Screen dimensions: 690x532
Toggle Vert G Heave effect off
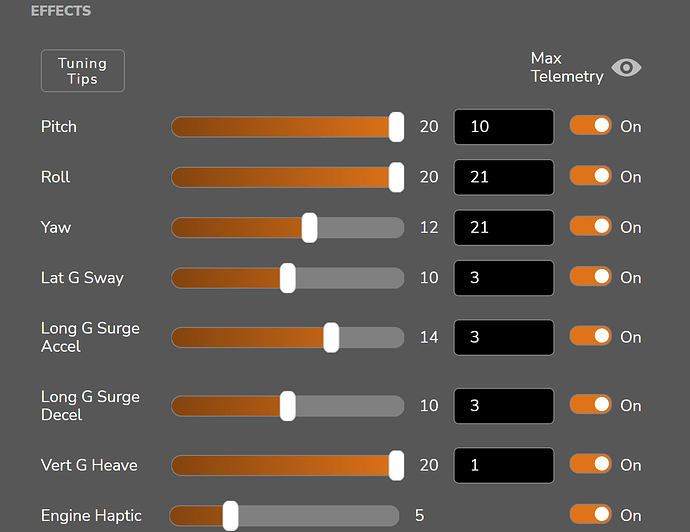[591, 464]
